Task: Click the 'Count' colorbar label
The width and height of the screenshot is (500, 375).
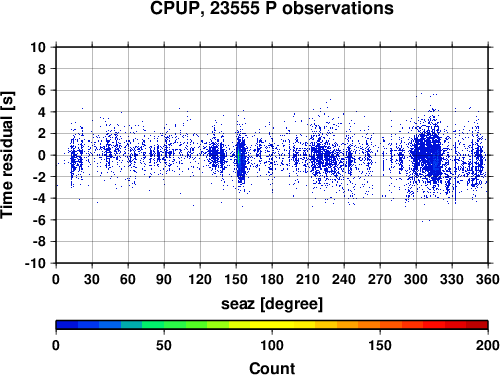Action: click(x=272, y=368)
